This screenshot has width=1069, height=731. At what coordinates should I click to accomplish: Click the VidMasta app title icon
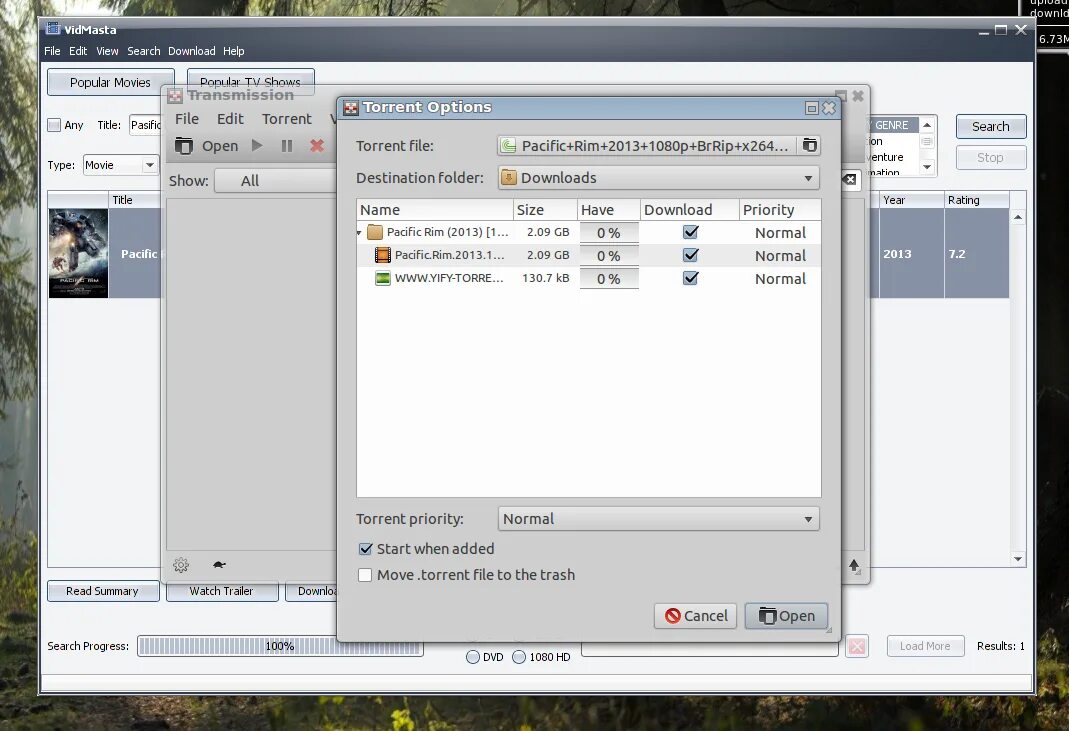click(52, 29)
